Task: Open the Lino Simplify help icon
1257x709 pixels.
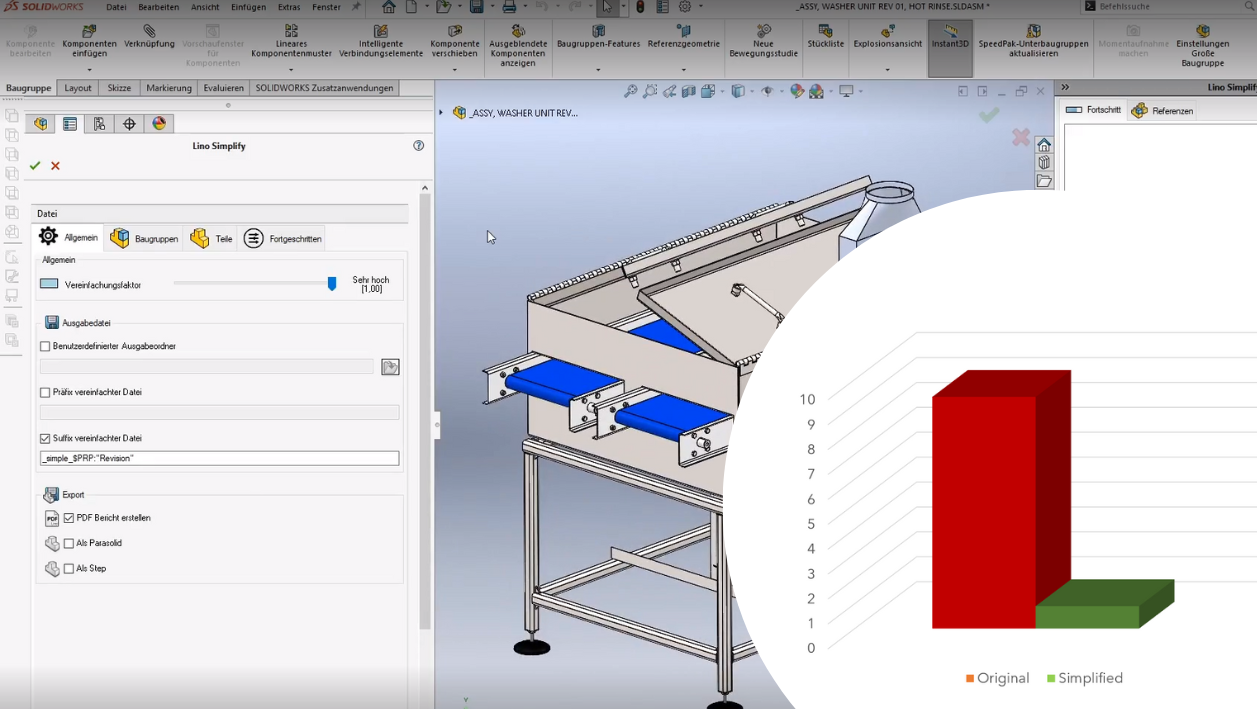Action: point(418,146)
